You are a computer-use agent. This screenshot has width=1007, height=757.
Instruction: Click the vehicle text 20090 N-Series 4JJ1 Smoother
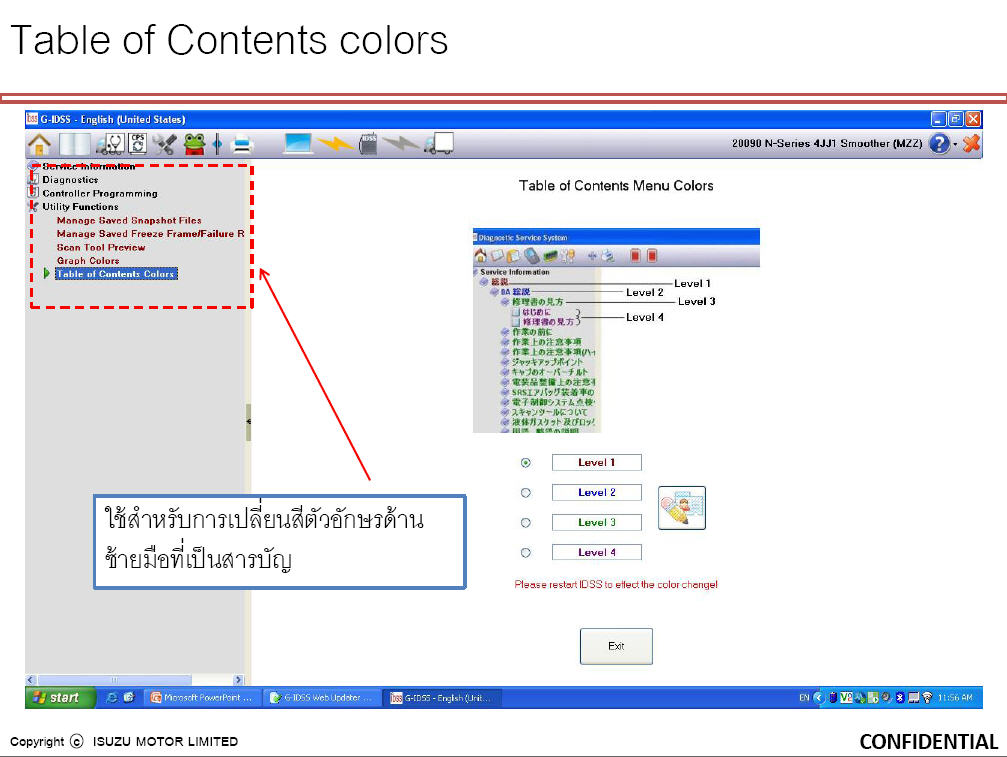tap(827, 144)
